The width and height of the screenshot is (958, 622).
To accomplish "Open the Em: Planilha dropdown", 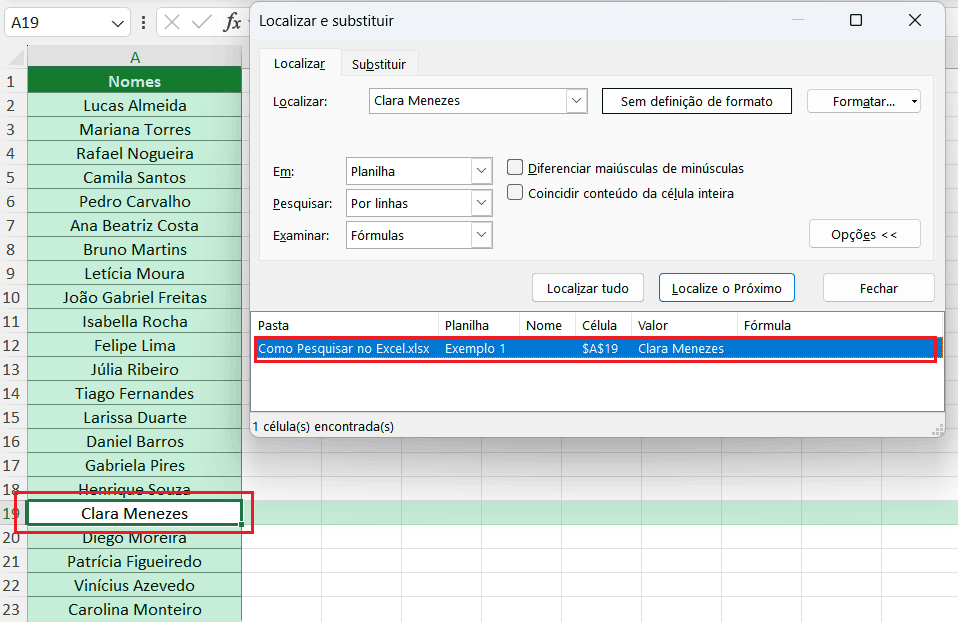I will tap(479, 171).
